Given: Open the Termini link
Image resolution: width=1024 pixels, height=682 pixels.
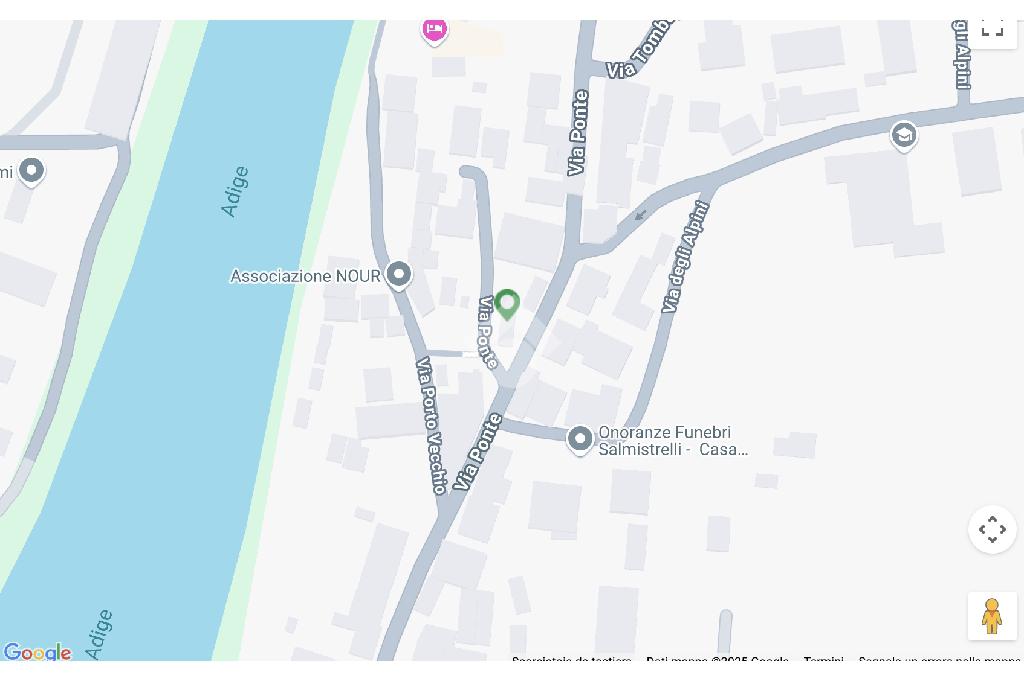Looking at the screenshot, I should tap(824, 660).
